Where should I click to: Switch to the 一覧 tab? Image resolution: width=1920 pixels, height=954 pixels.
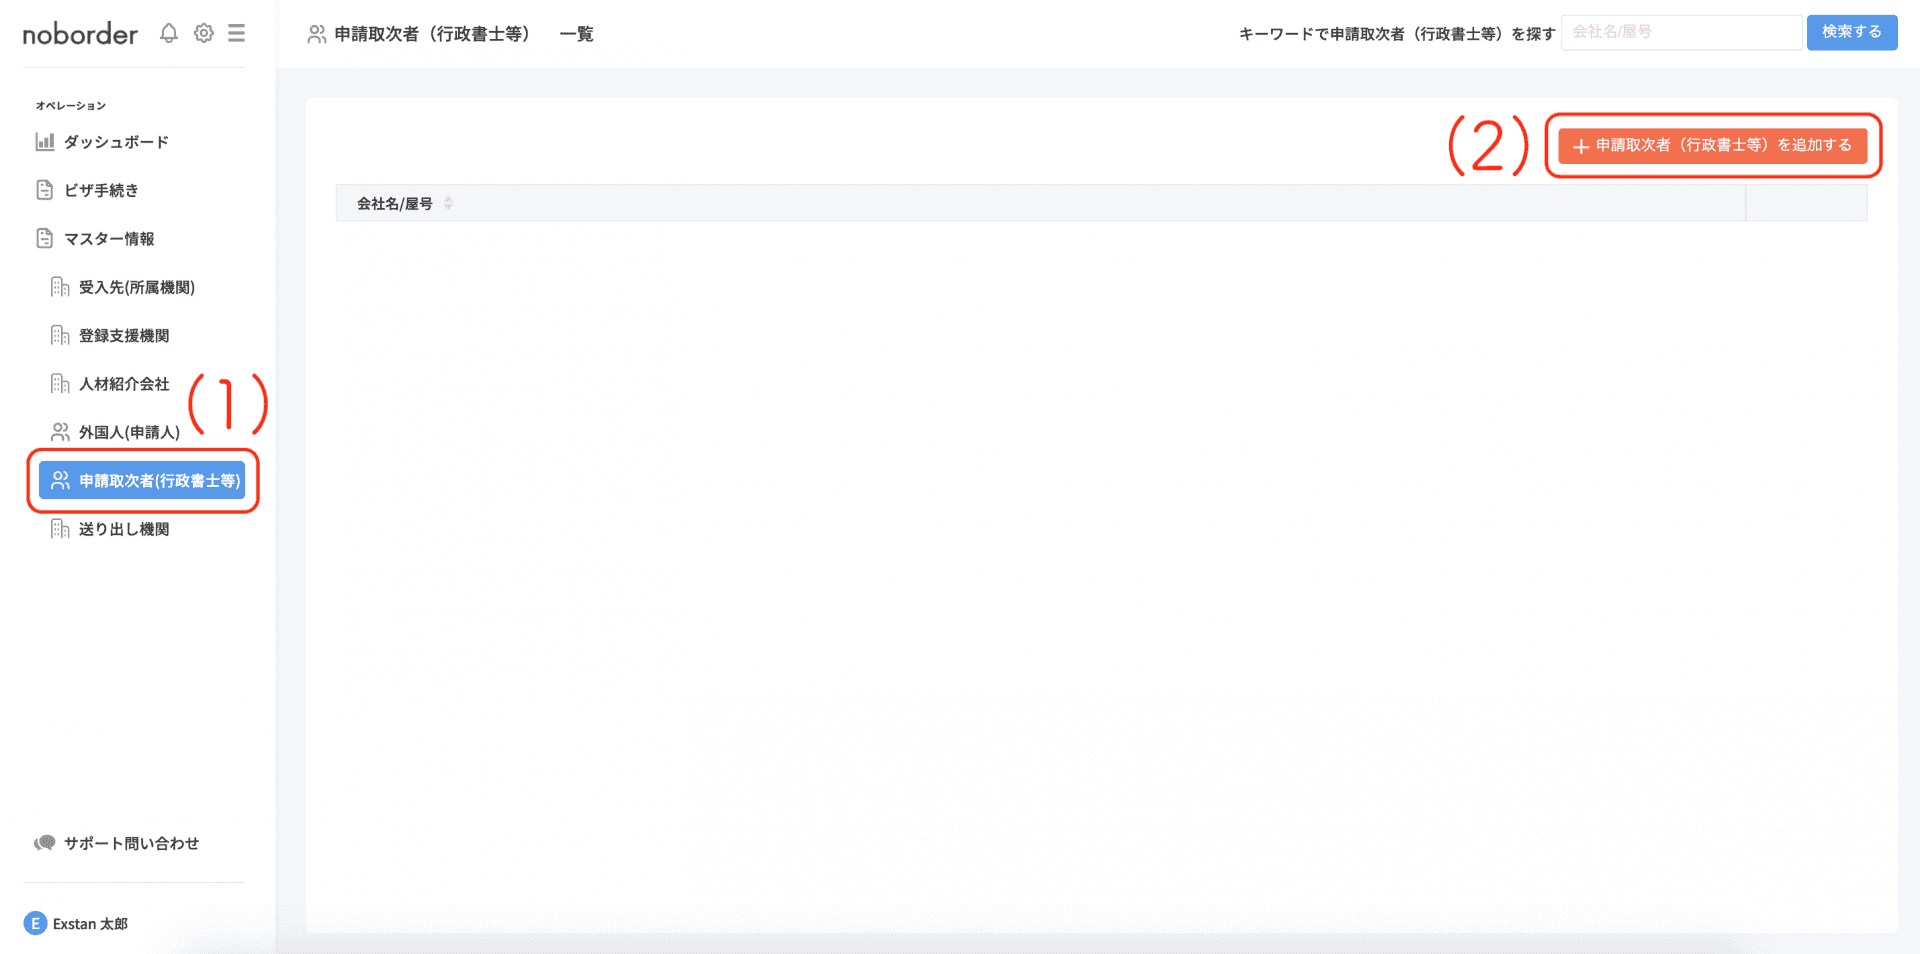pos(577,33)
